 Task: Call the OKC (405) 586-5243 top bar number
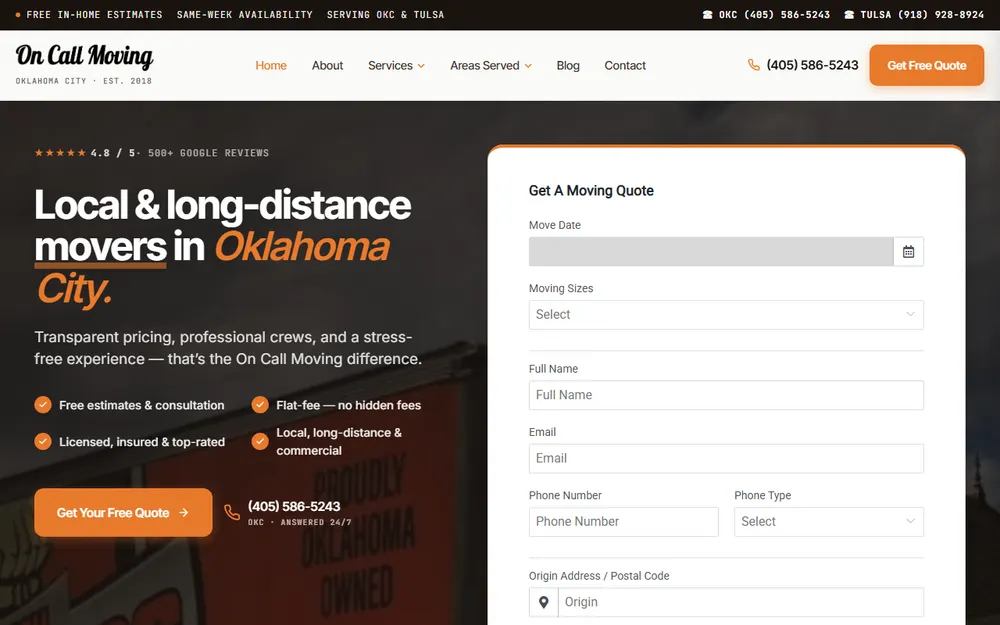click(x=774, y=15)
